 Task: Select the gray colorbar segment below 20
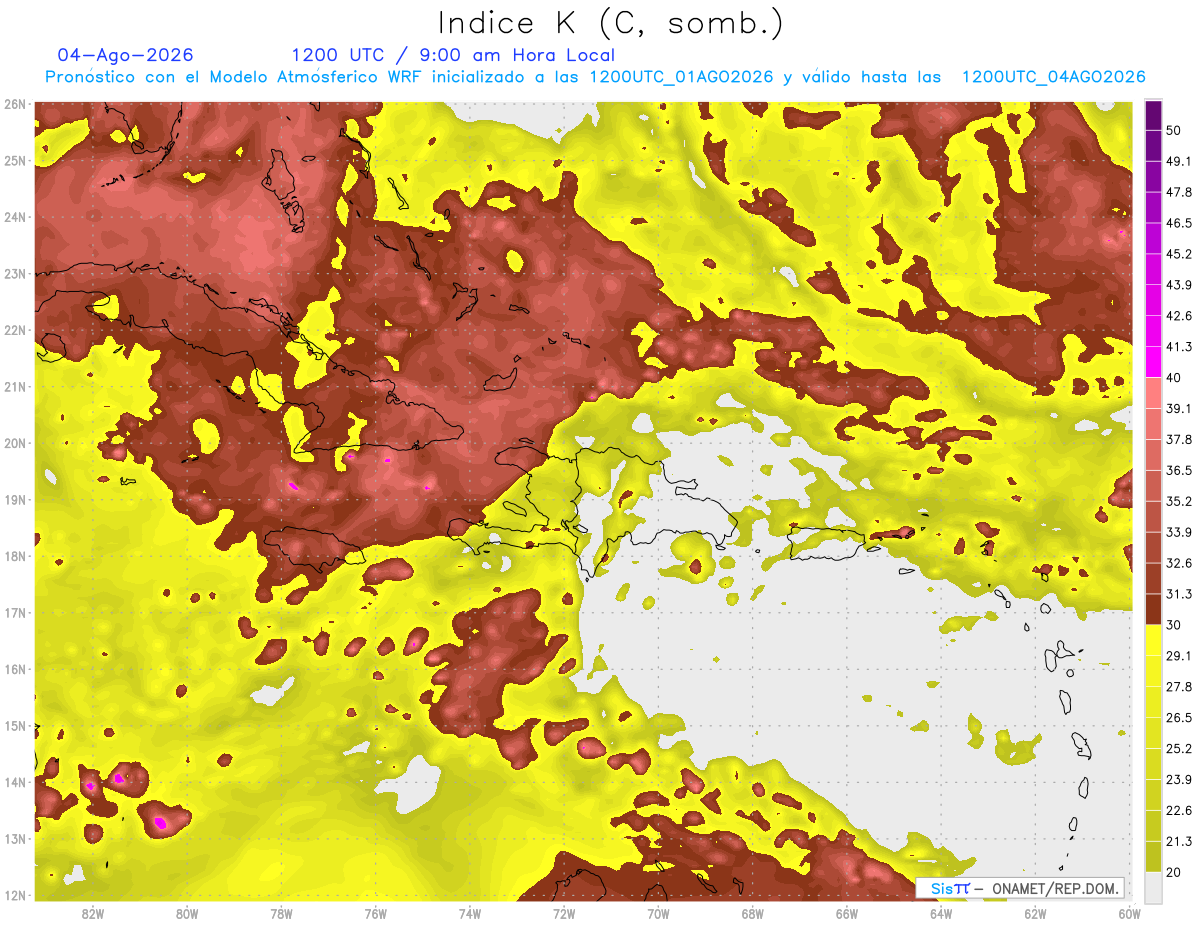1153,886
